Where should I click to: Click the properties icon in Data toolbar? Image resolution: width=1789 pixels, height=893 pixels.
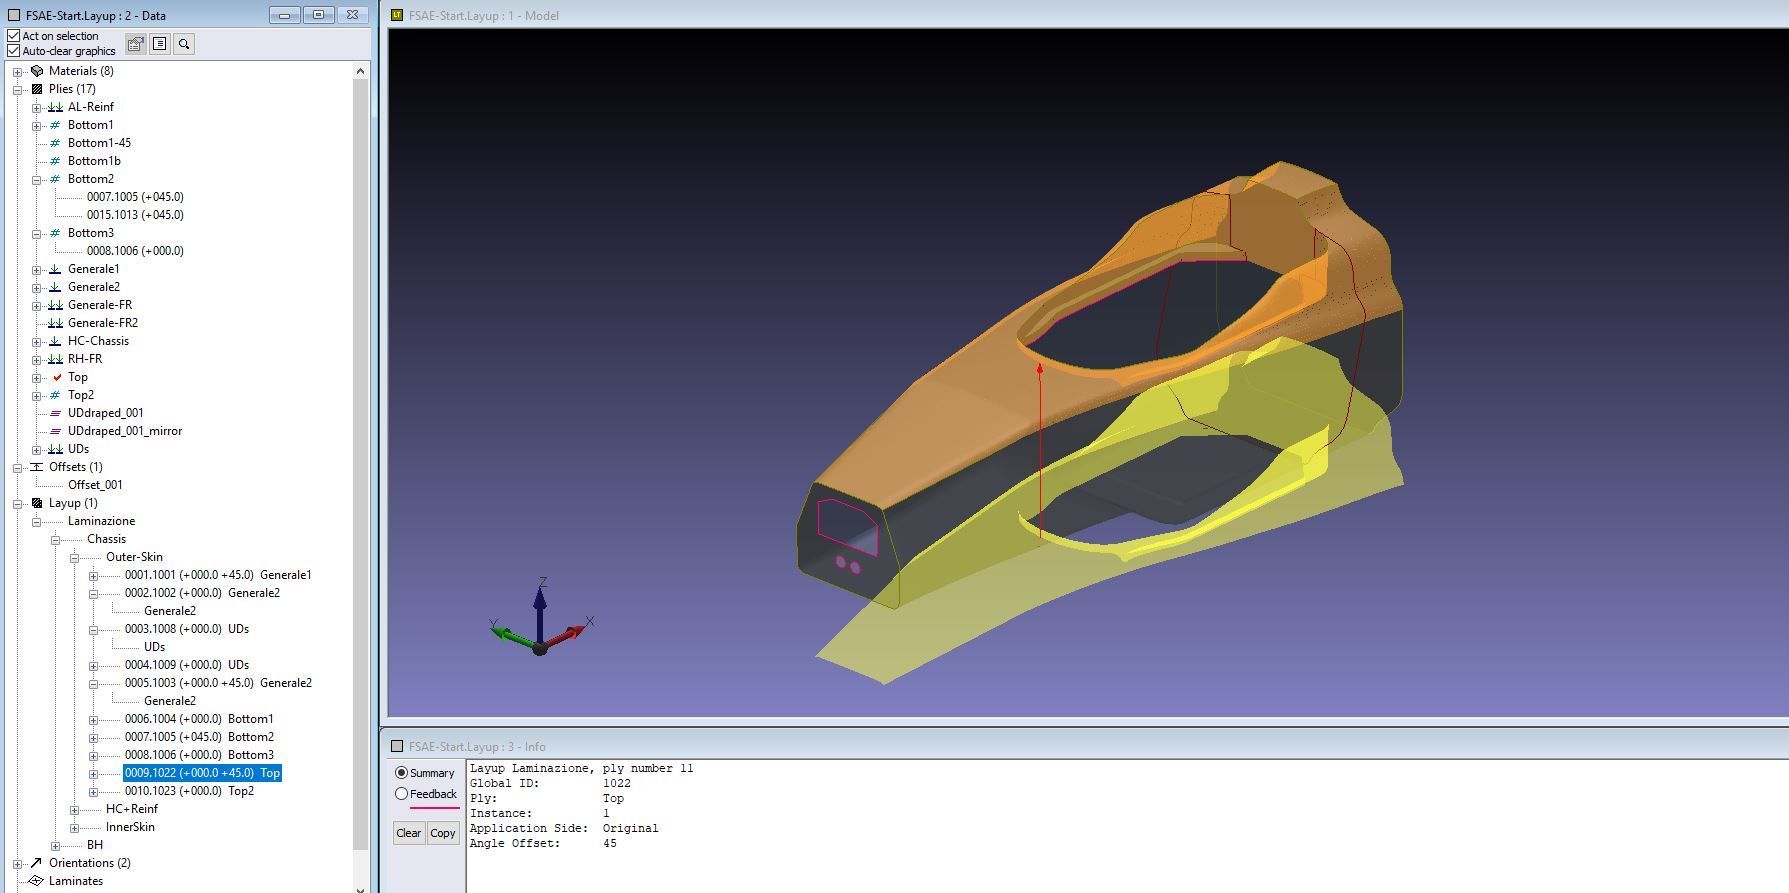click(x=135, y=44)
